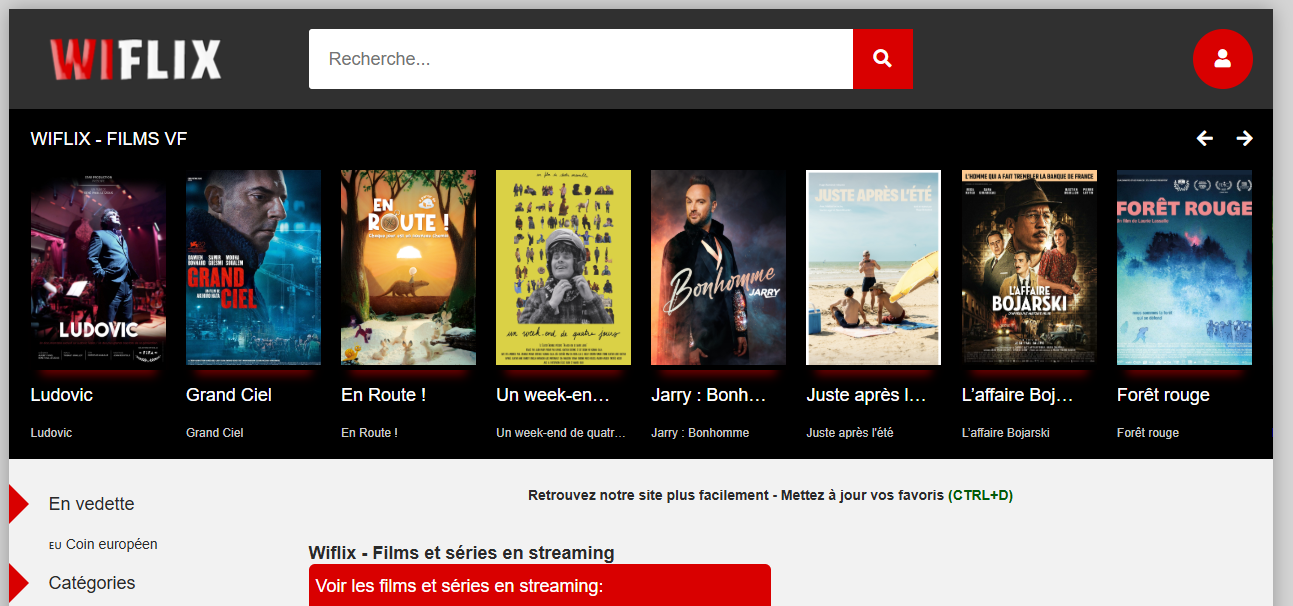Expand the Catégories section
The height and width of the screenshot is (606, 1293).
[x=91, y=583]
